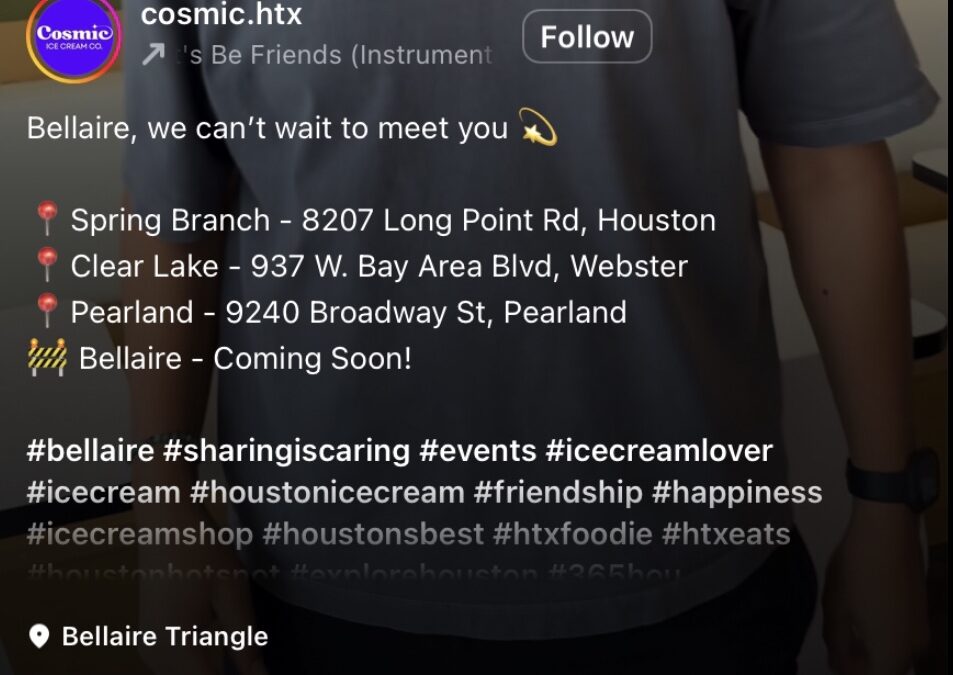View the #icecreamshop hashtag

[140, 534]
